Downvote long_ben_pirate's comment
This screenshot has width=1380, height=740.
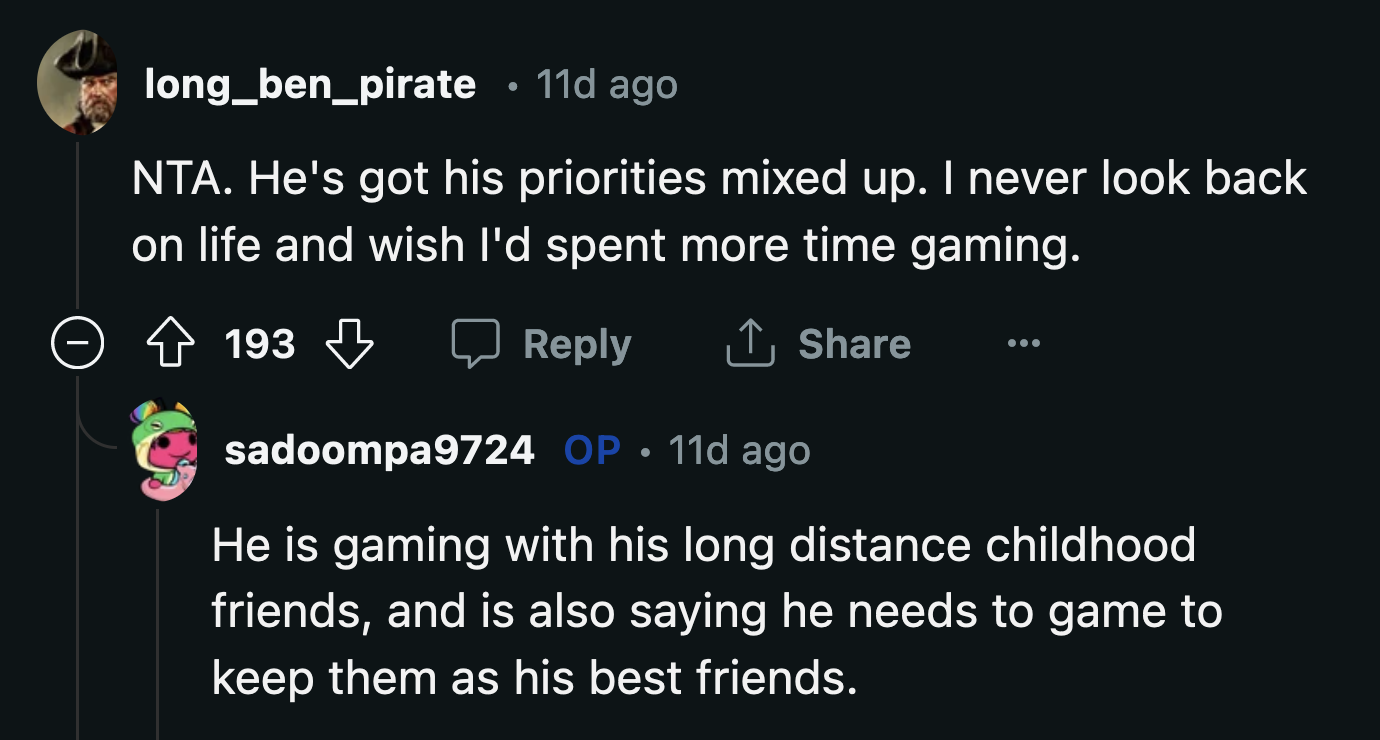click(x=348, y=345)
